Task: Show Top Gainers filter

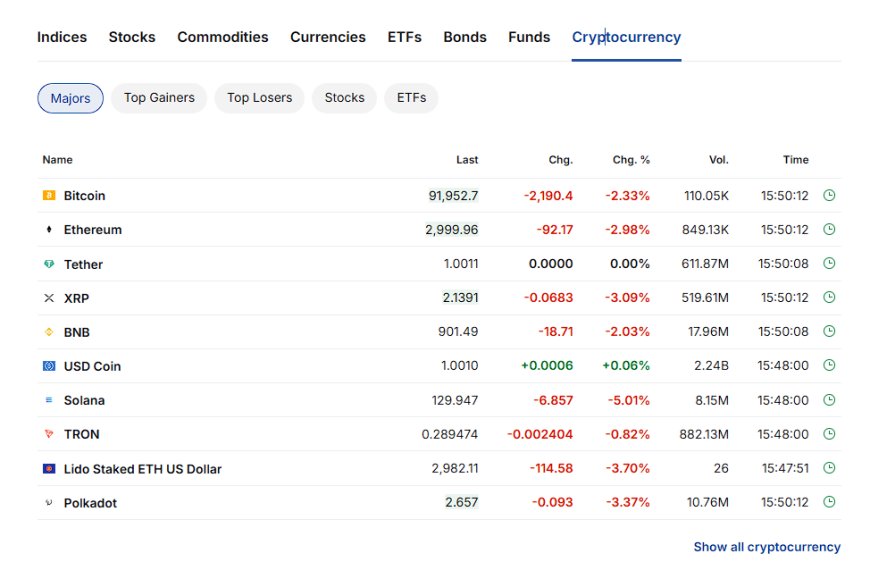Action: (x=159, y=98)
